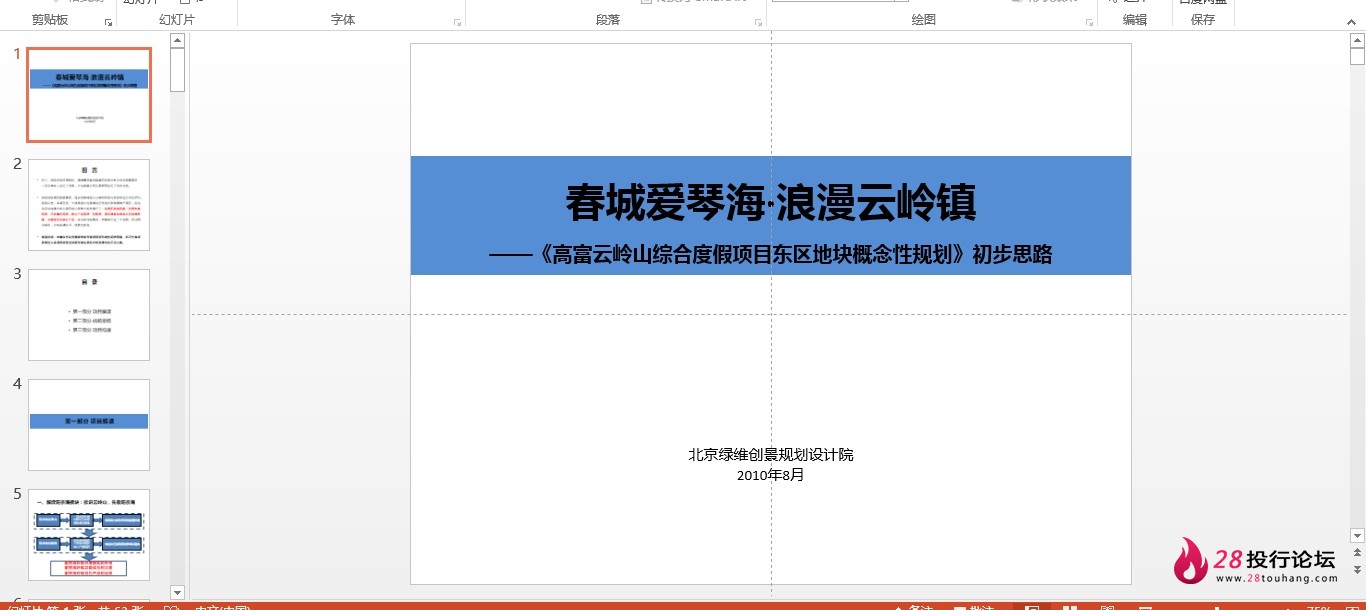Go to previous slide via double-arrow button

point(1357,552)
